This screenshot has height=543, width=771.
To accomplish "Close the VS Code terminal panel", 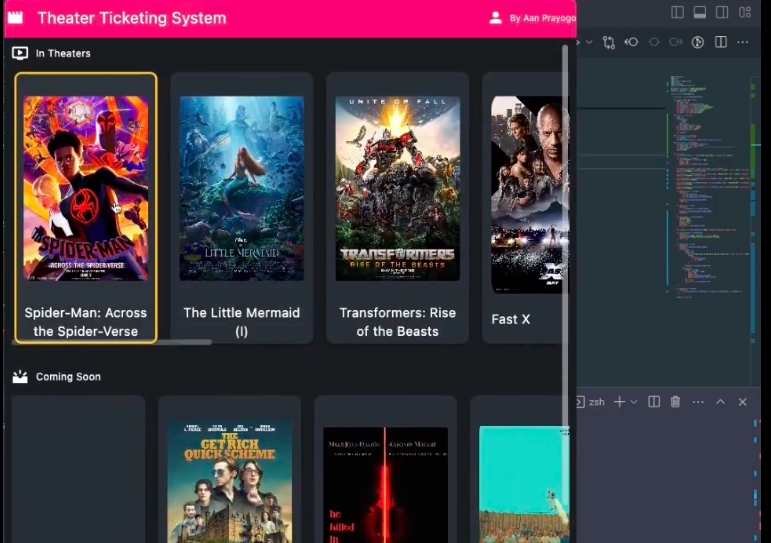I will coord(742,402).
